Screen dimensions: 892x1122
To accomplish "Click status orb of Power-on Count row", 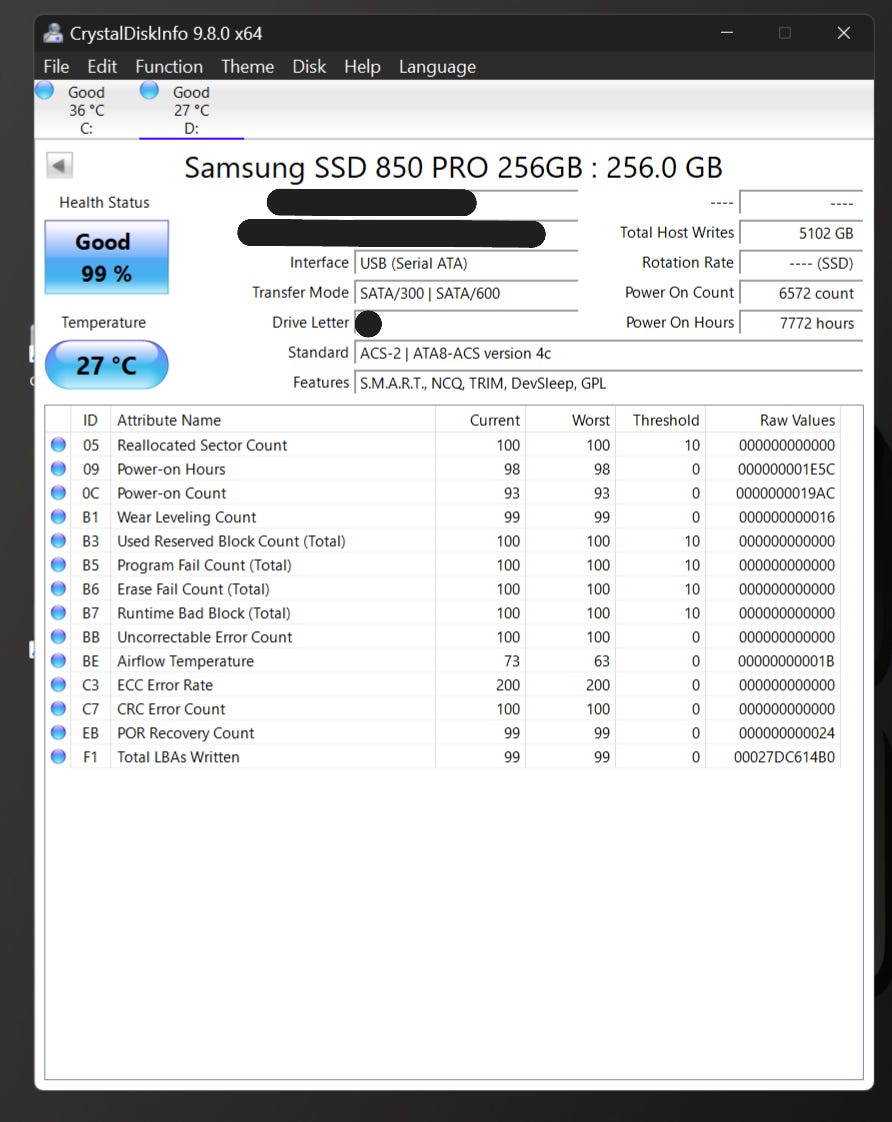I will (59, 492).
